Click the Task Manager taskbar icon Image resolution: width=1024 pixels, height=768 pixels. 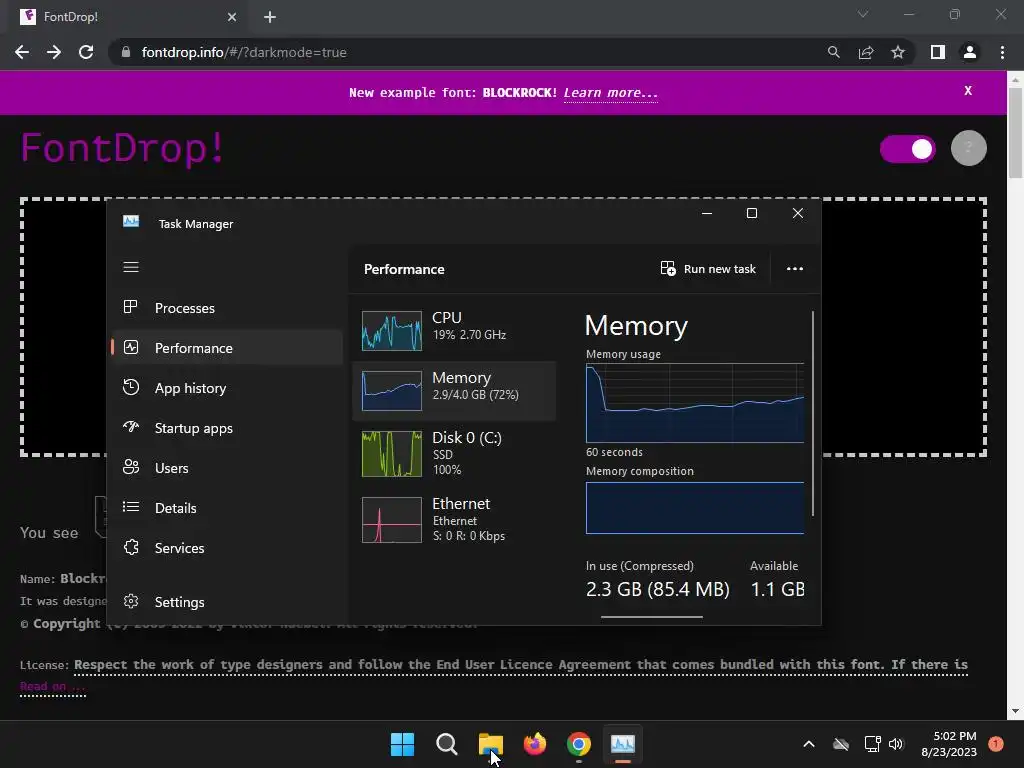tap(622, 744)
